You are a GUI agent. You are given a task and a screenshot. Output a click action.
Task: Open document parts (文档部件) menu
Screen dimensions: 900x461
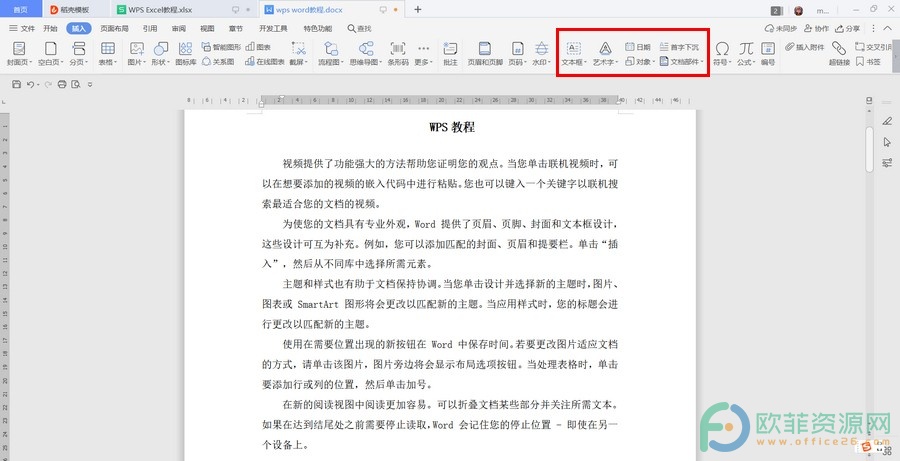click(682, 61)
